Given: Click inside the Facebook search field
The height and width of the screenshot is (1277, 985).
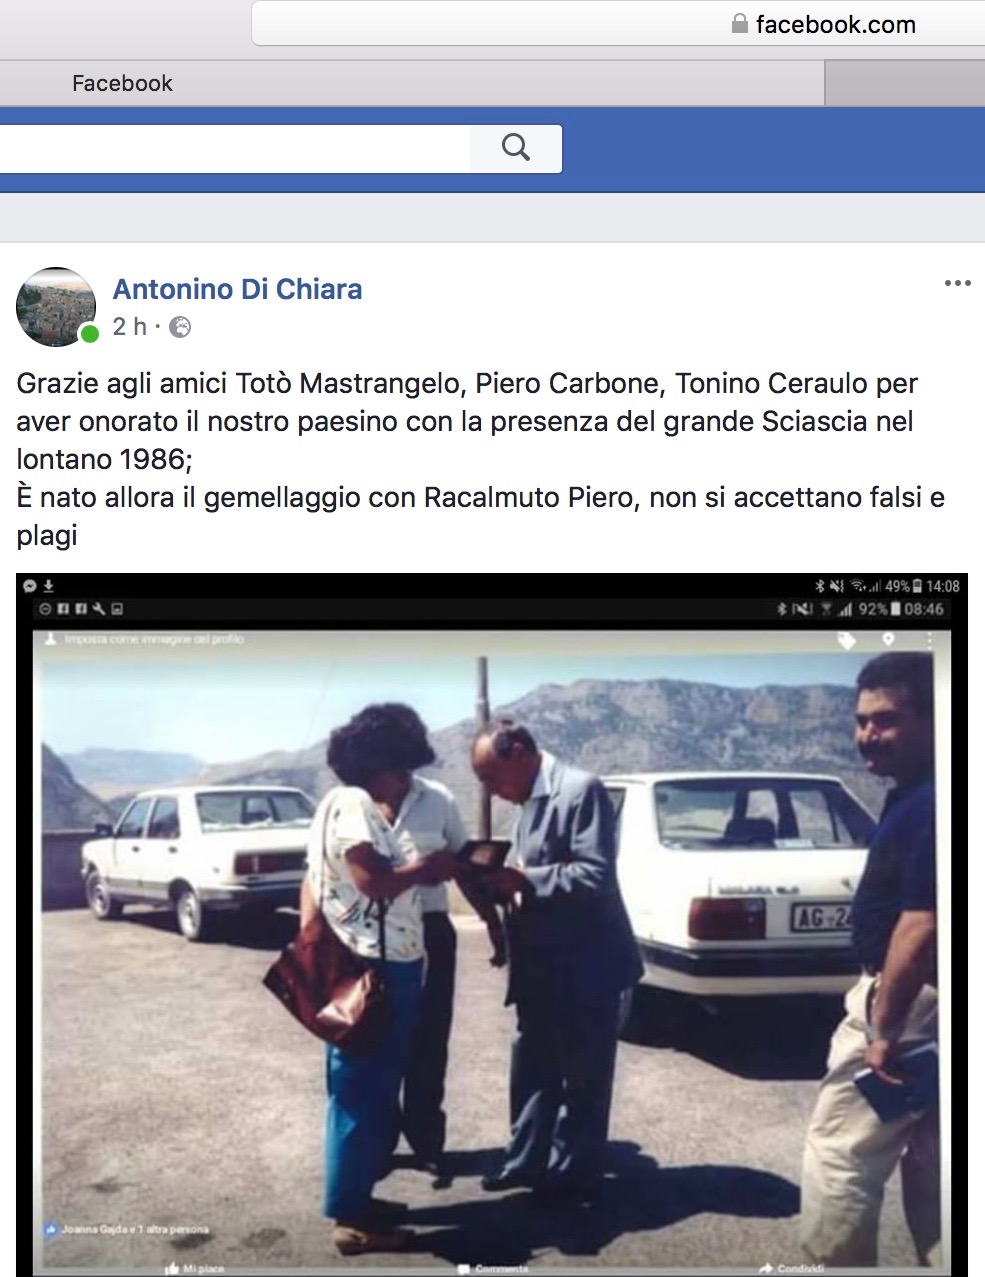Looking at the screenshot, I should (x=235, y=148).
